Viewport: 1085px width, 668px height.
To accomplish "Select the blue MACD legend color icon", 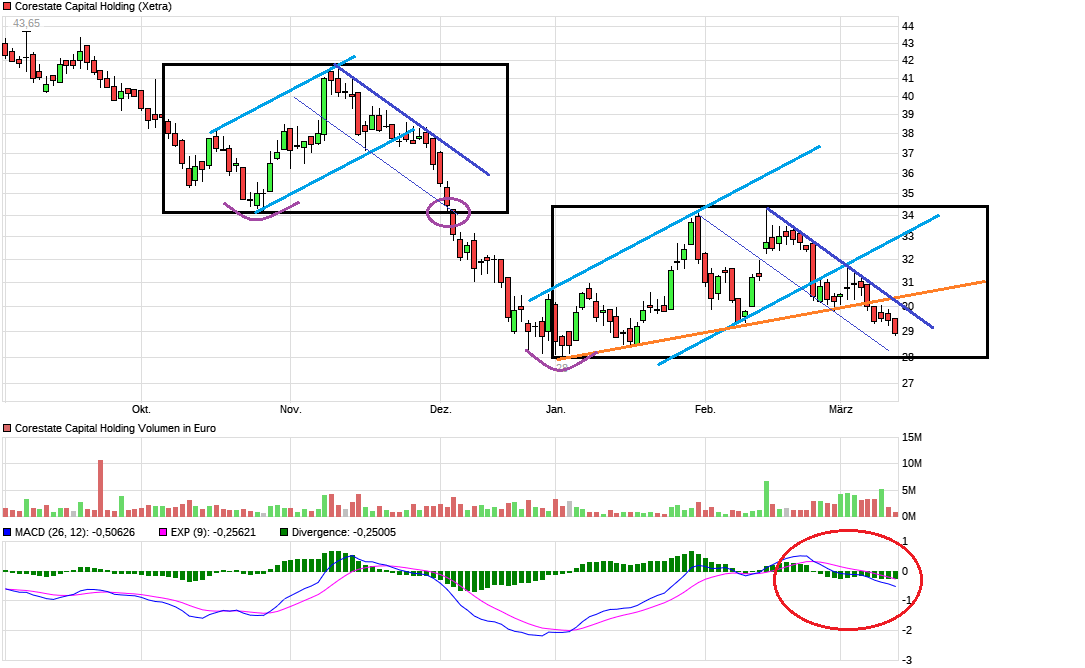I will point(7,533).
